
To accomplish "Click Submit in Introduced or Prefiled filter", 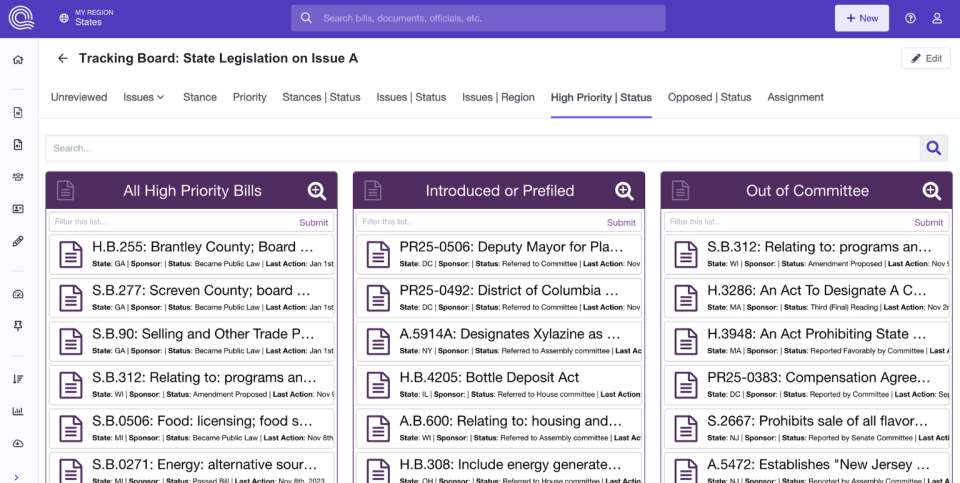I will (x=621, y=222).
